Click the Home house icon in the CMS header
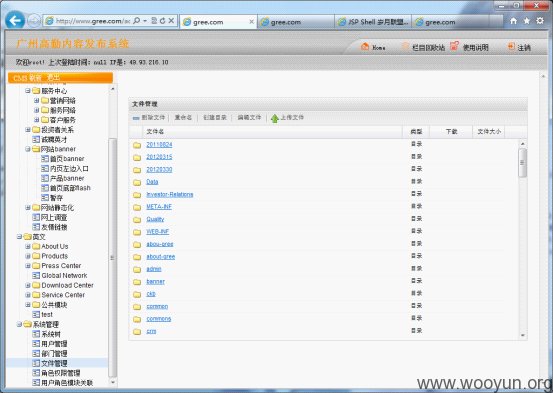Viewport: 553px width, 393px height. pos(365,46)
